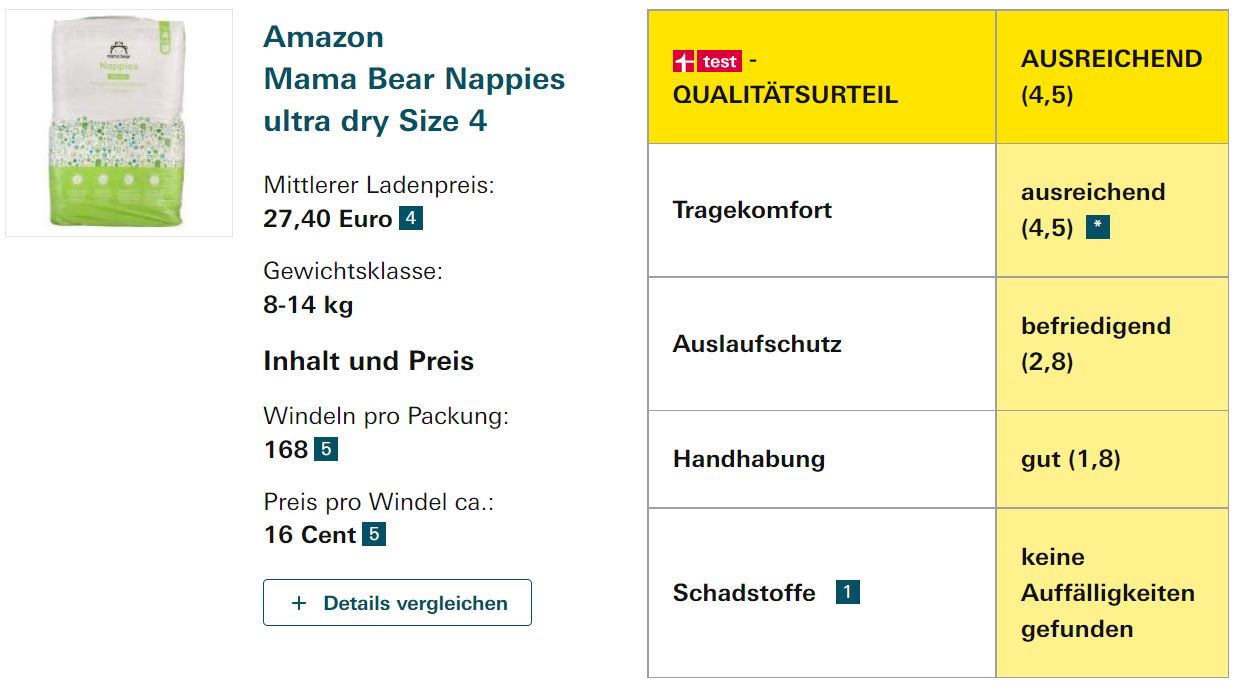Open the Amazon Mama Bear Nappies title
This screenshot has height=682, width=1234.
tap(414, 79)
